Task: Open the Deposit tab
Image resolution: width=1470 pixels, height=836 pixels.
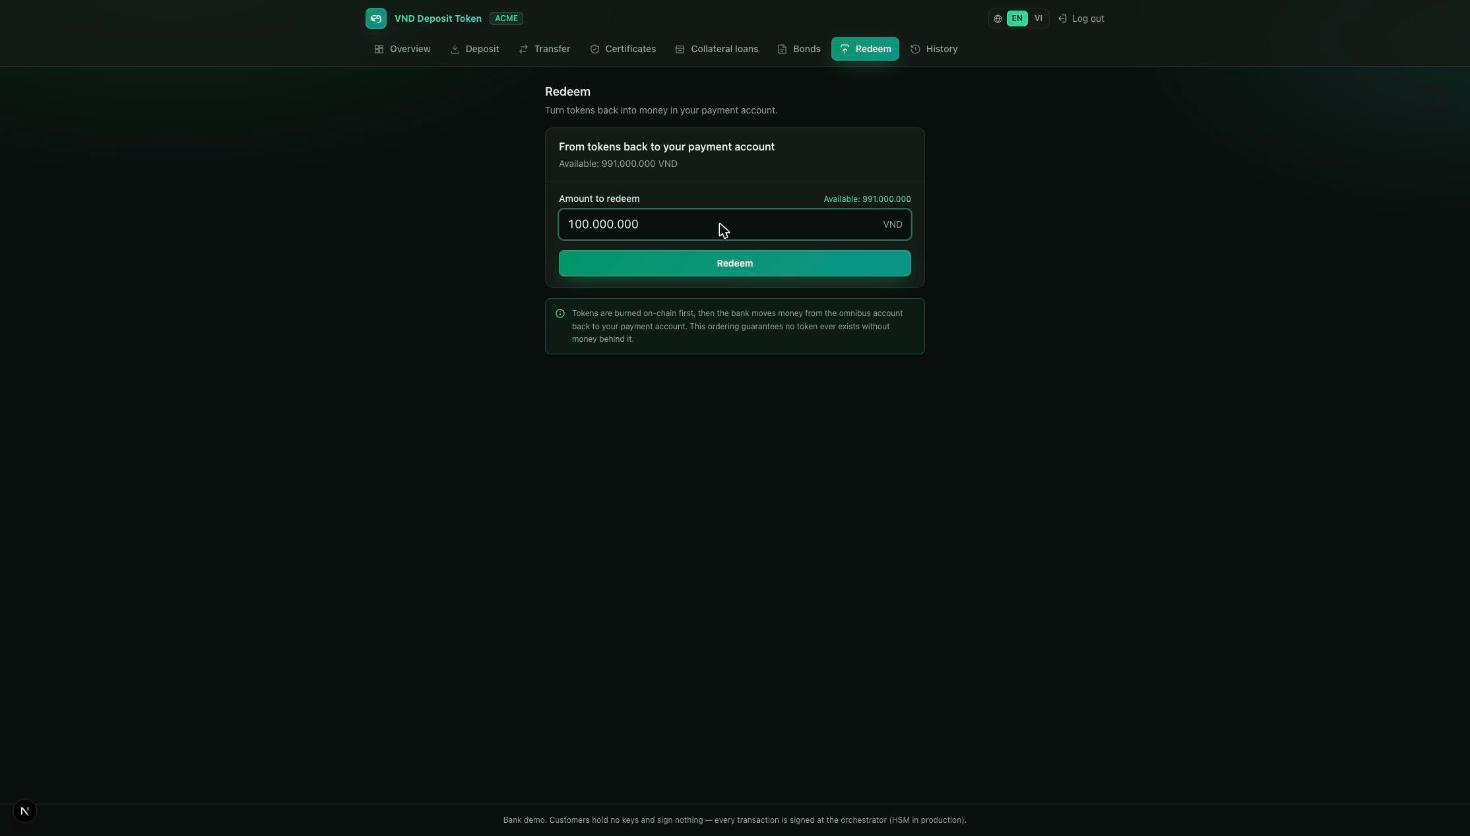Action: coord(475,49)
